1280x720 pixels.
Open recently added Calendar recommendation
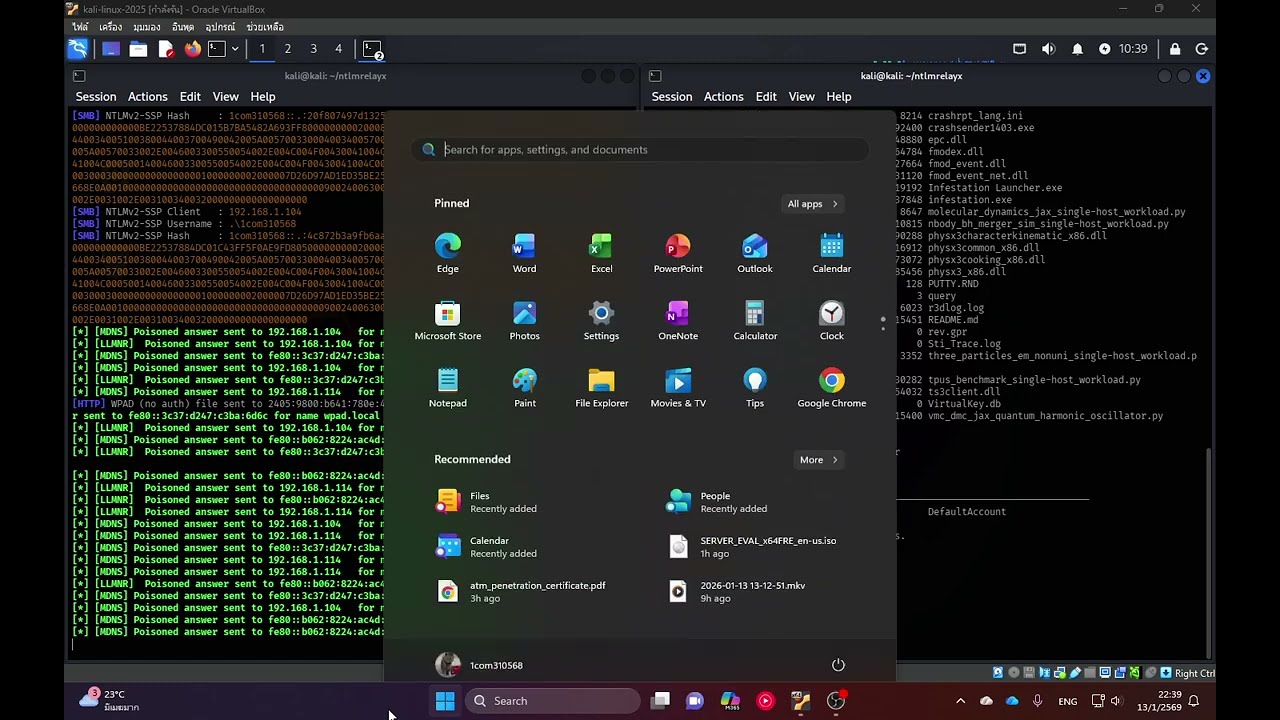point(487,547)
